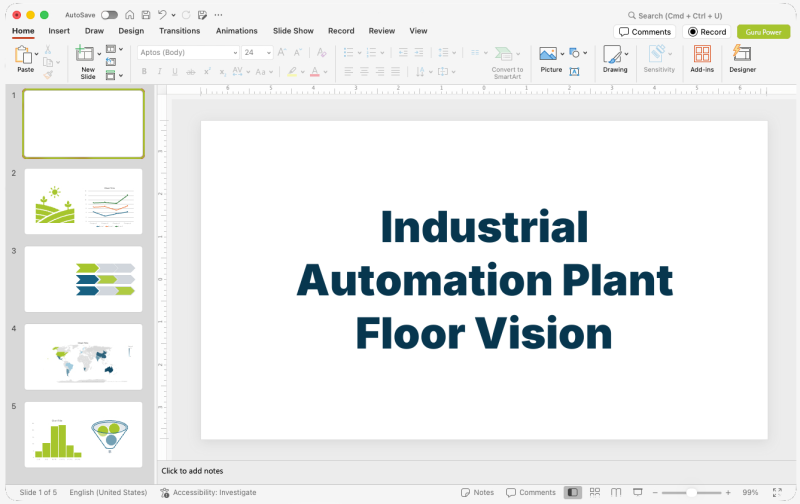The height and width of the screenshot is (504, 800).
Task: Select slide 3 thumbnail with chevron arrows
Action: click(84, 279)
